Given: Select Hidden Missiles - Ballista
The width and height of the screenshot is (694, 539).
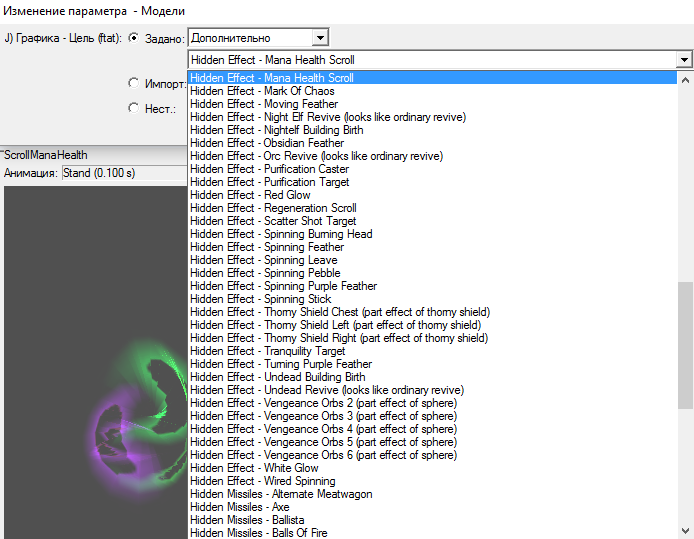Looking at the screenshot, I should pyautogui.click(x=432, y=520).
